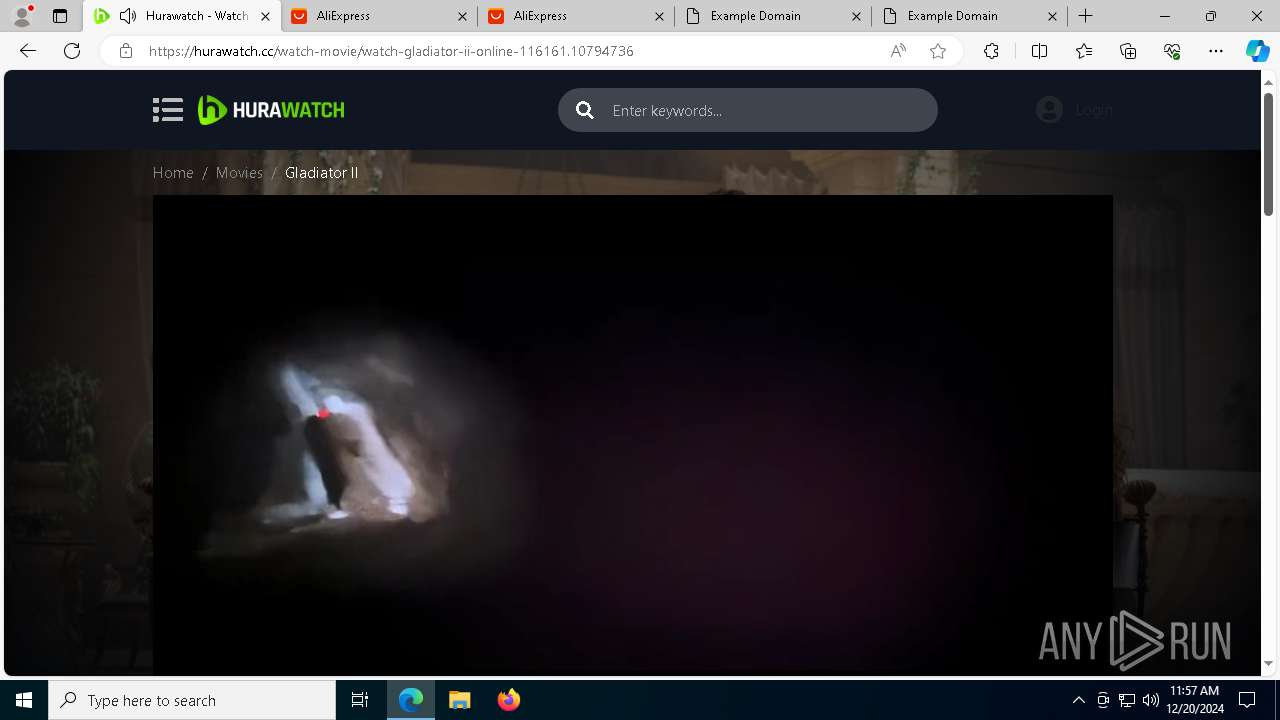1280x720 pixels.
Task: Open Favorites list icon
Action: [1084, 51]
